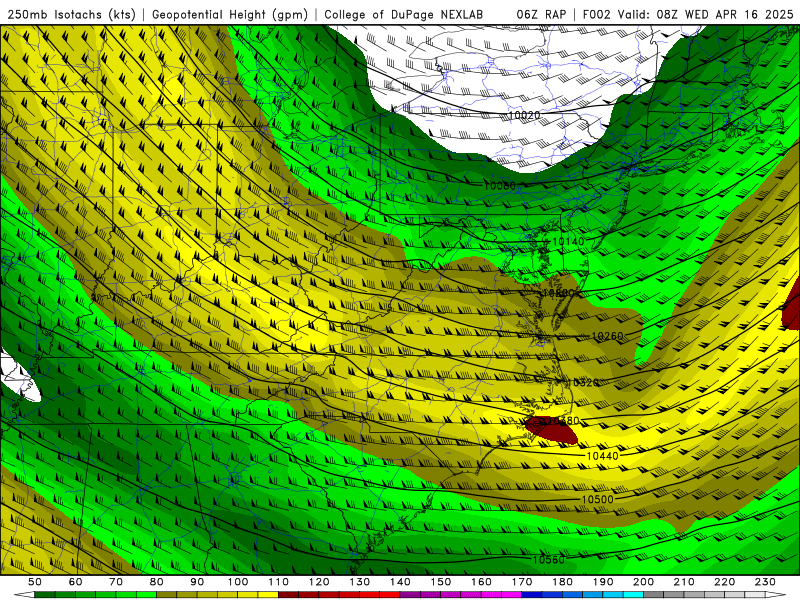Viewport: 800px width, 600px height.
Task: Click the 50 value on the color scale
Action: click(x=35, y=582)
